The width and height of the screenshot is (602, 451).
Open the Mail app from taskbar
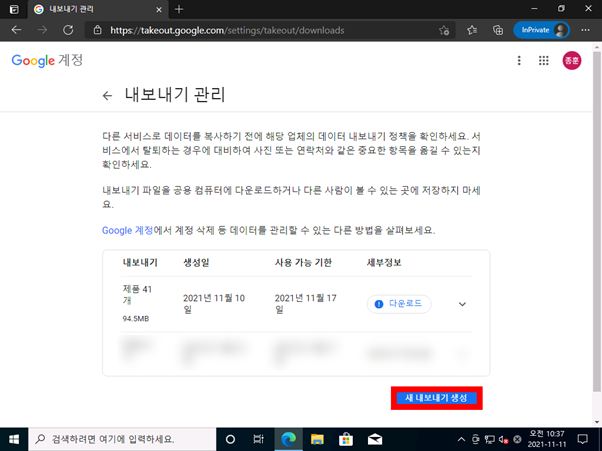[x=375, y=439]
